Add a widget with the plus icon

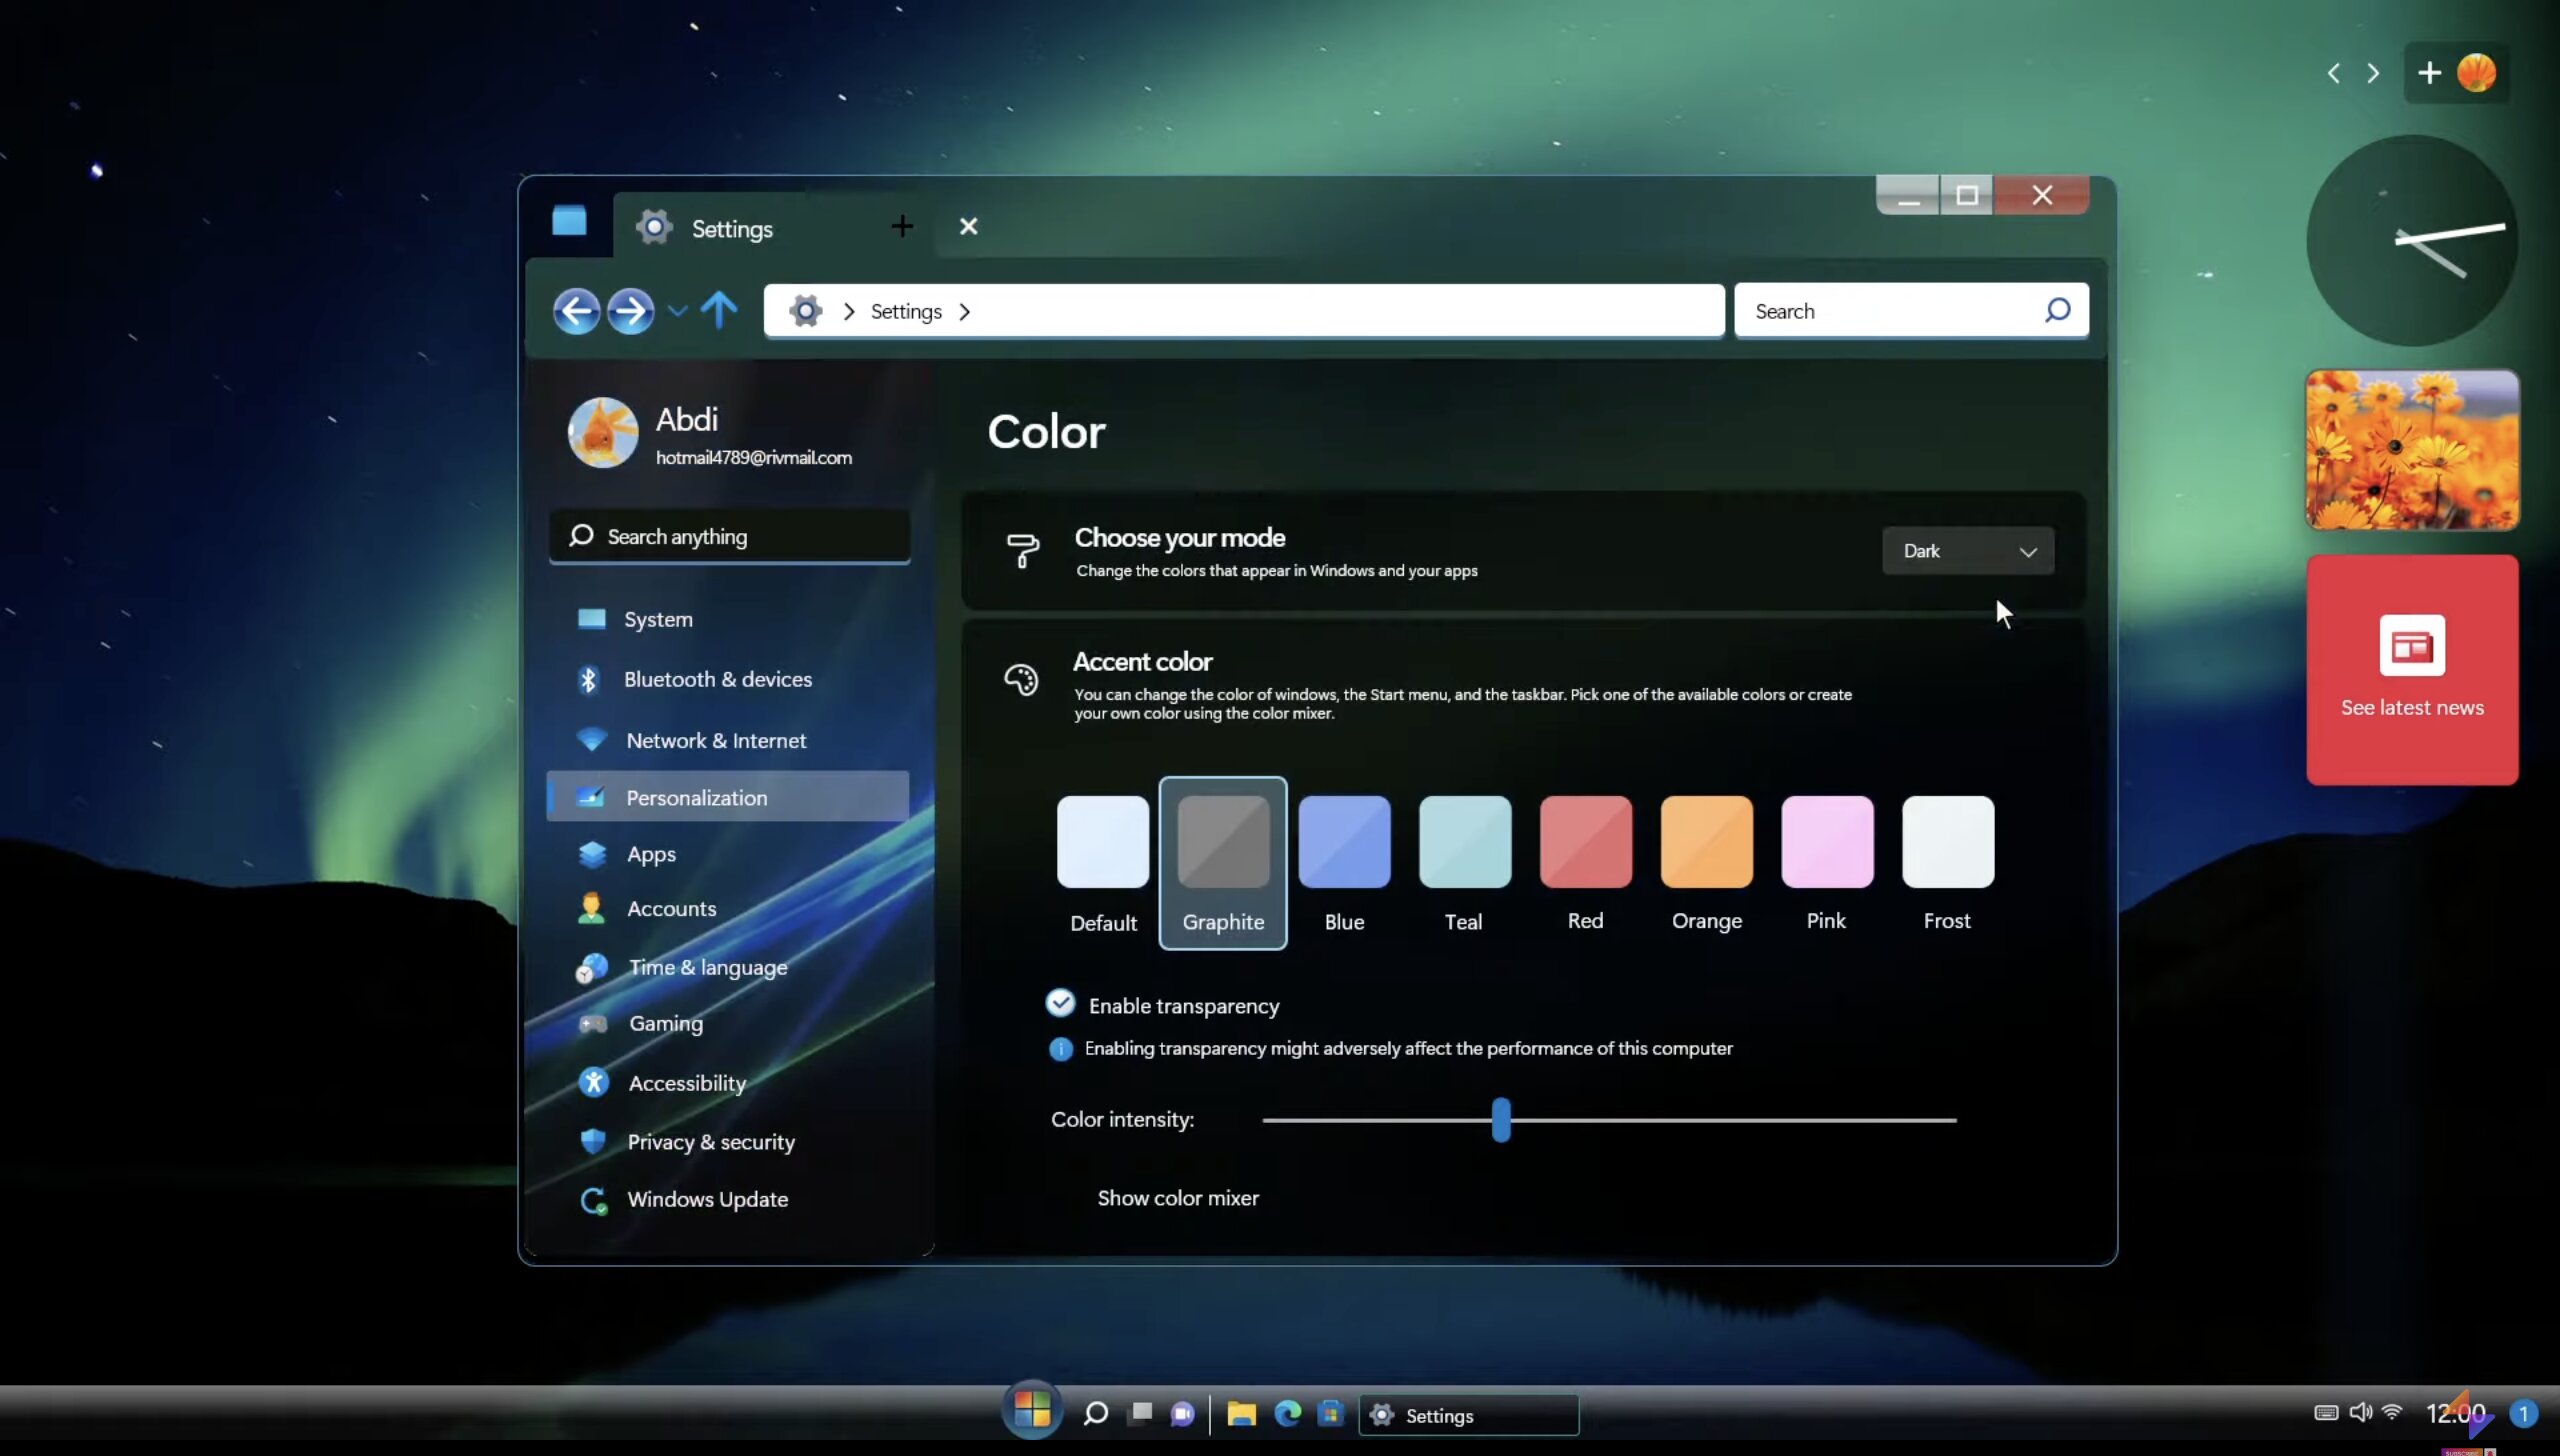click(x=2429, y=73)
